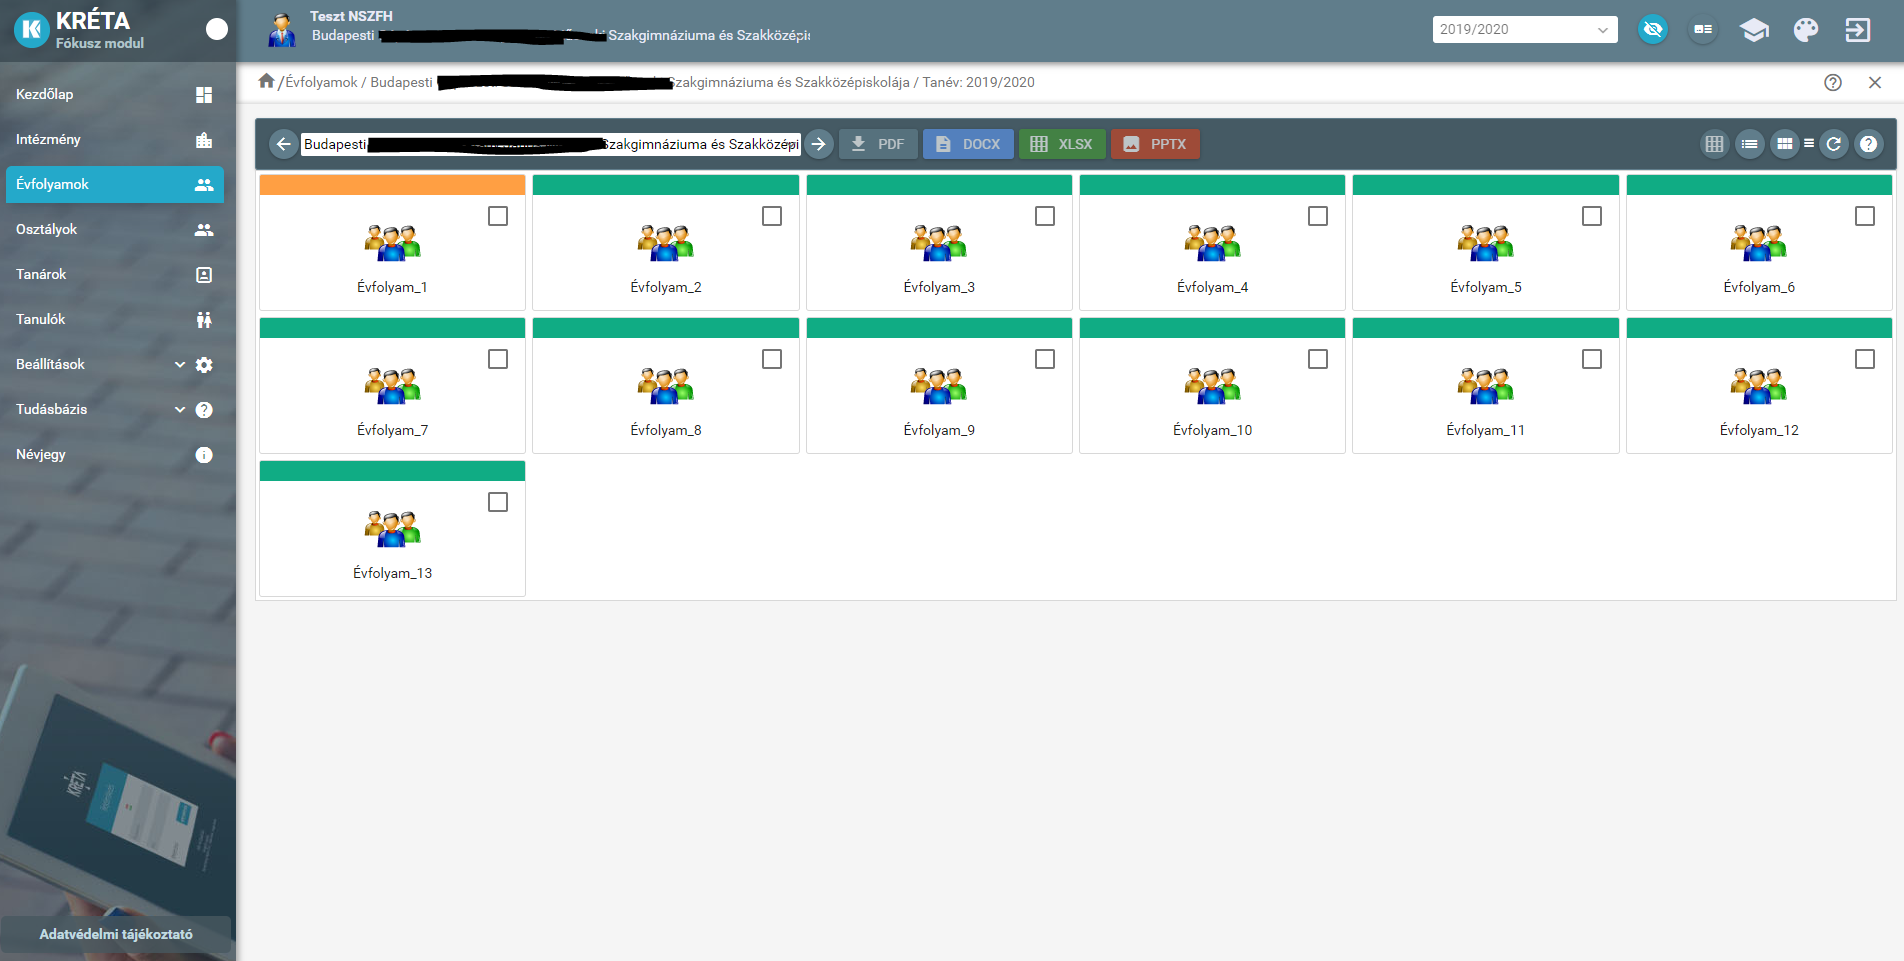Viewport: 1904px width, 961px height.
Task: Click the back arrow in the toolbar
Action: point(284,144)
